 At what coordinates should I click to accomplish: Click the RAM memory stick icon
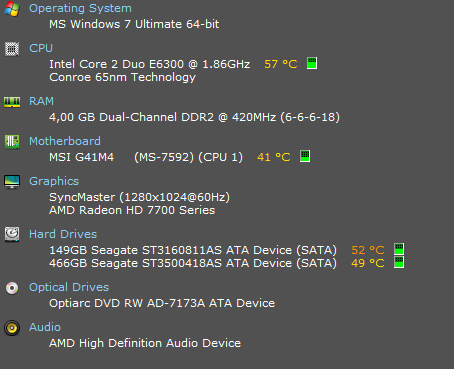pos(12,102)
